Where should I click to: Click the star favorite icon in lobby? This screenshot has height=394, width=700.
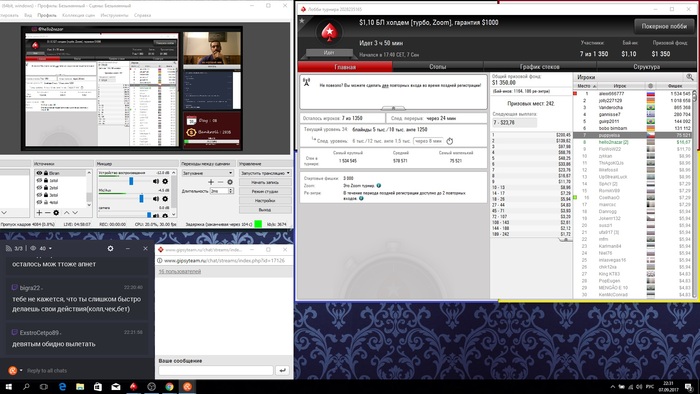coord(302,21)
